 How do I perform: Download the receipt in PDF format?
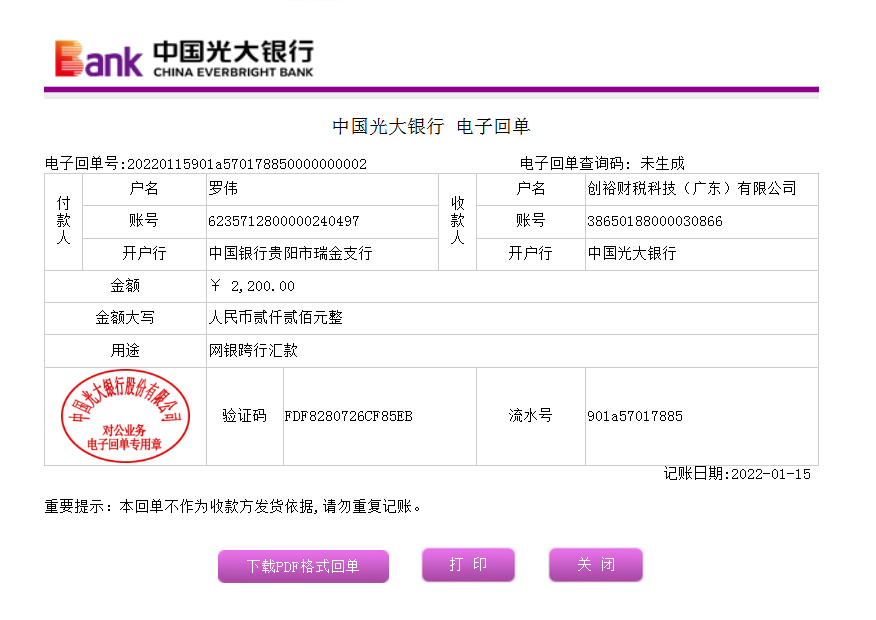pos(303,566)
